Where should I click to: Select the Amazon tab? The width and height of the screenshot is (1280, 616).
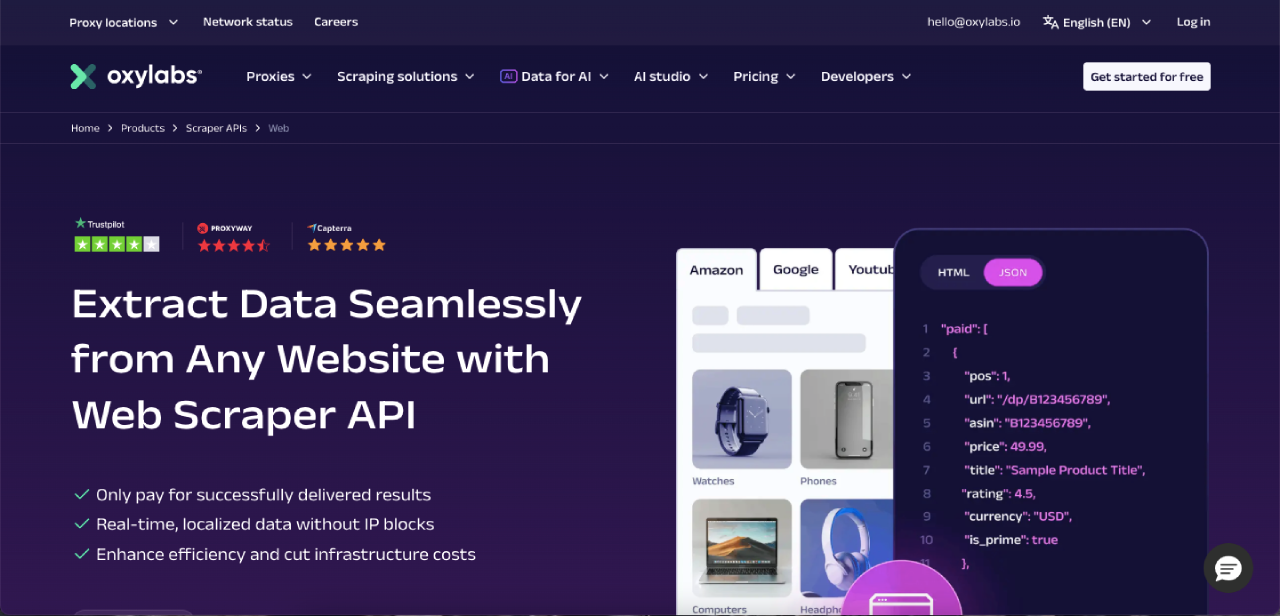(716, 270)
